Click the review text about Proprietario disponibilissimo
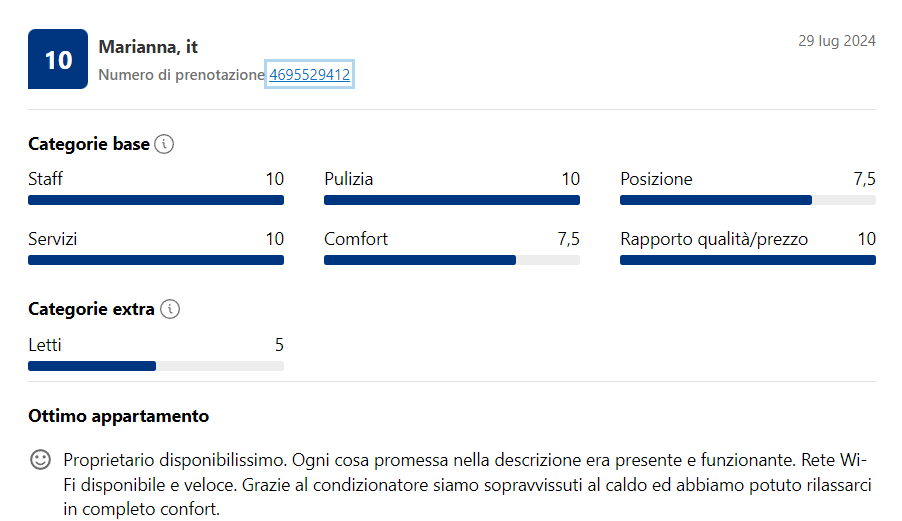This screenshot has height=521, width=902. click(467, 484)
